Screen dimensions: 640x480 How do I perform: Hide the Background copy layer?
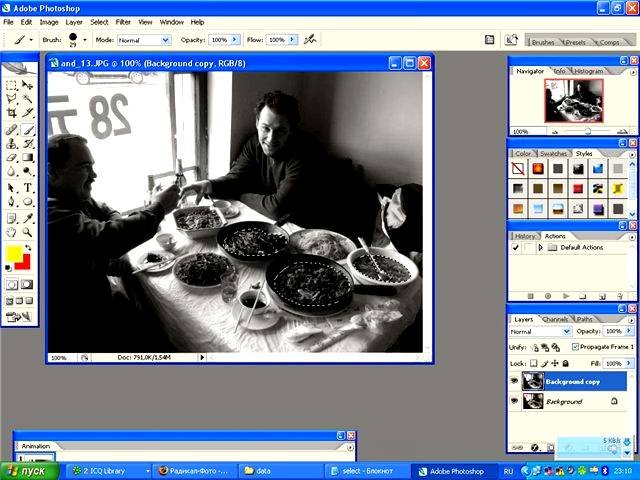515,381
